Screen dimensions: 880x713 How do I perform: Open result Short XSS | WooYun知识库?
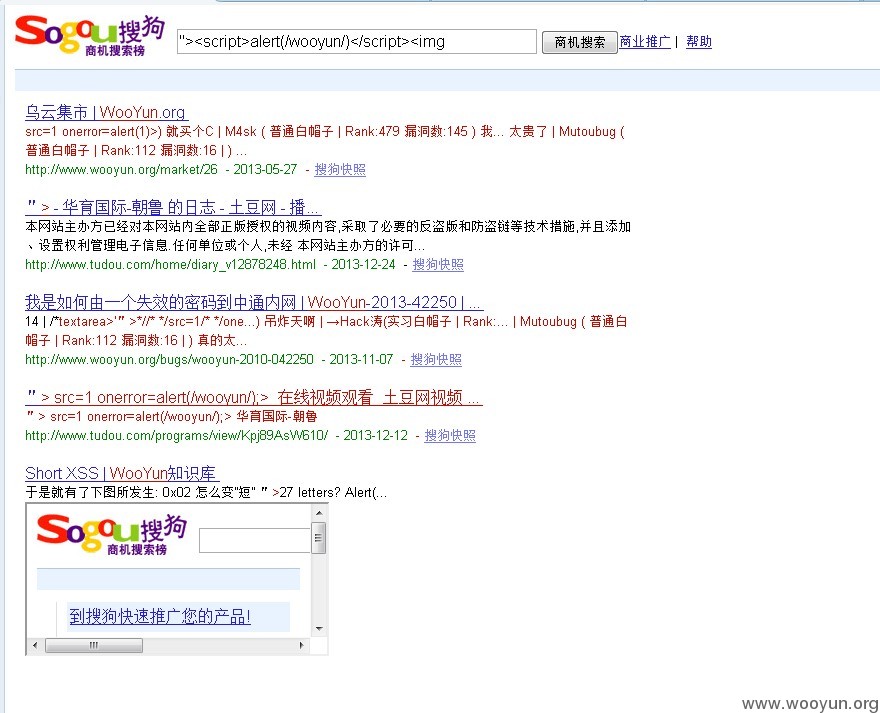pos(122,473)
